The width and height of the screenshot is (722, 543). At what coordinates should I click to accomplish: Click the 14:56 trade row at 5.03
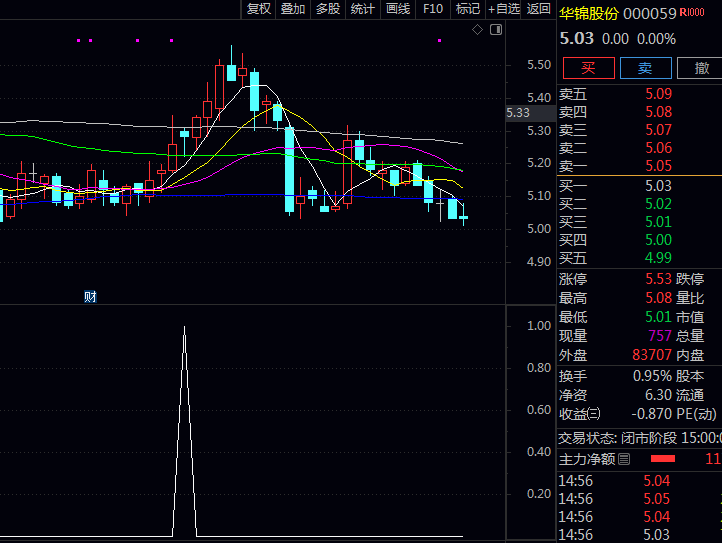coord(640,535)
